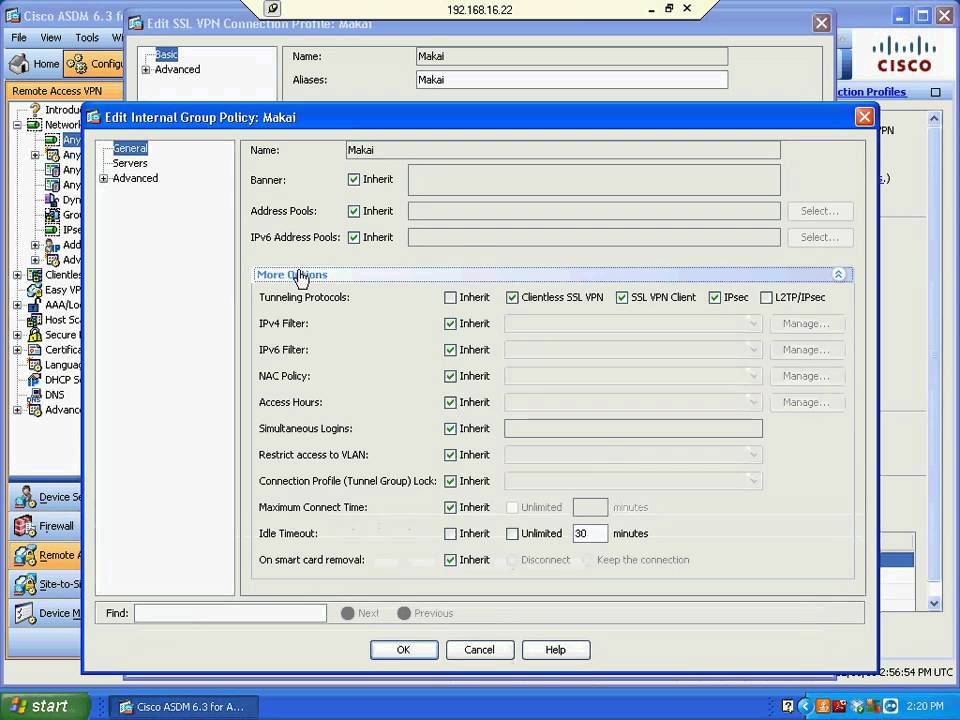Open Site-to-Site VPN navigation icon
960x720 pixels.
pos(25,584)
